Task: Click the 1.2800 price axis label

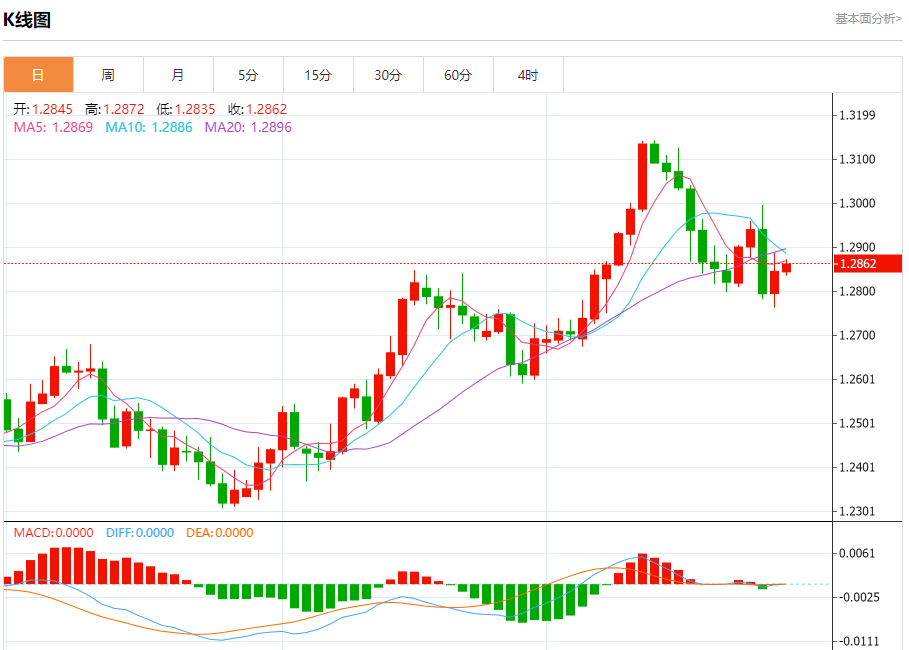Action: click(x=857, y=292)
